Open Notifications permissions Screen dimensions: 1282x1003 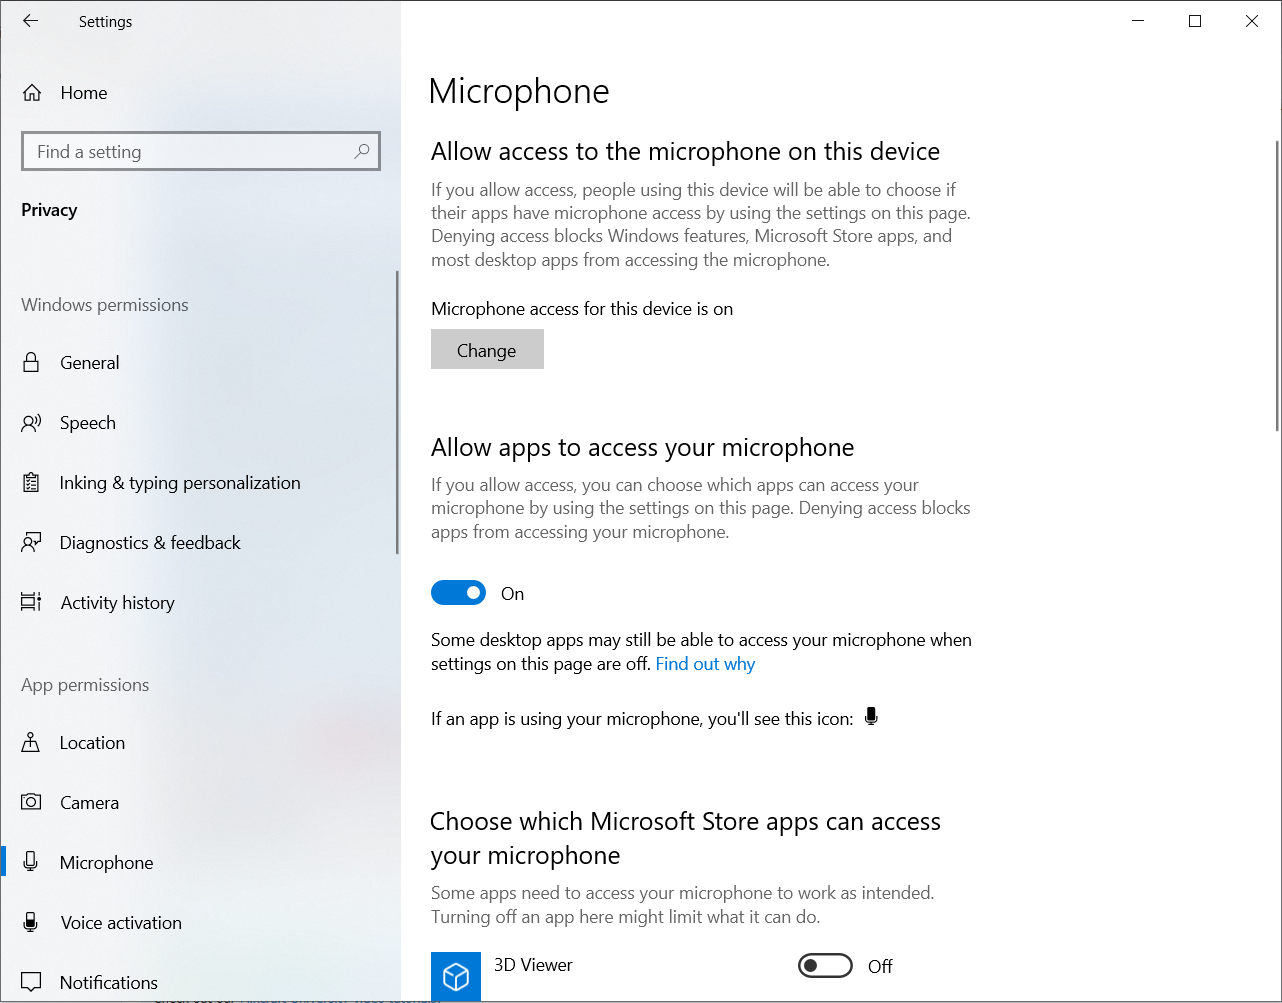(x=200, y=981)
